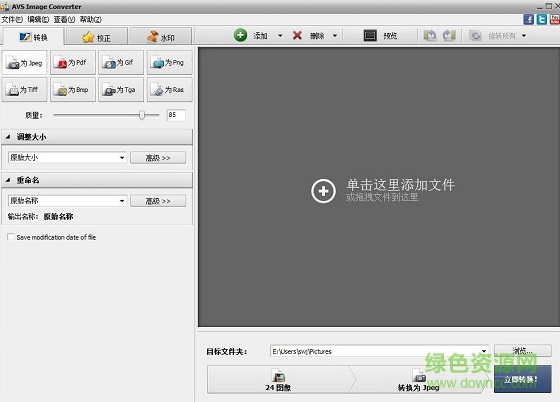
Task: Choose the Gif output format
Action: [121, 62]
